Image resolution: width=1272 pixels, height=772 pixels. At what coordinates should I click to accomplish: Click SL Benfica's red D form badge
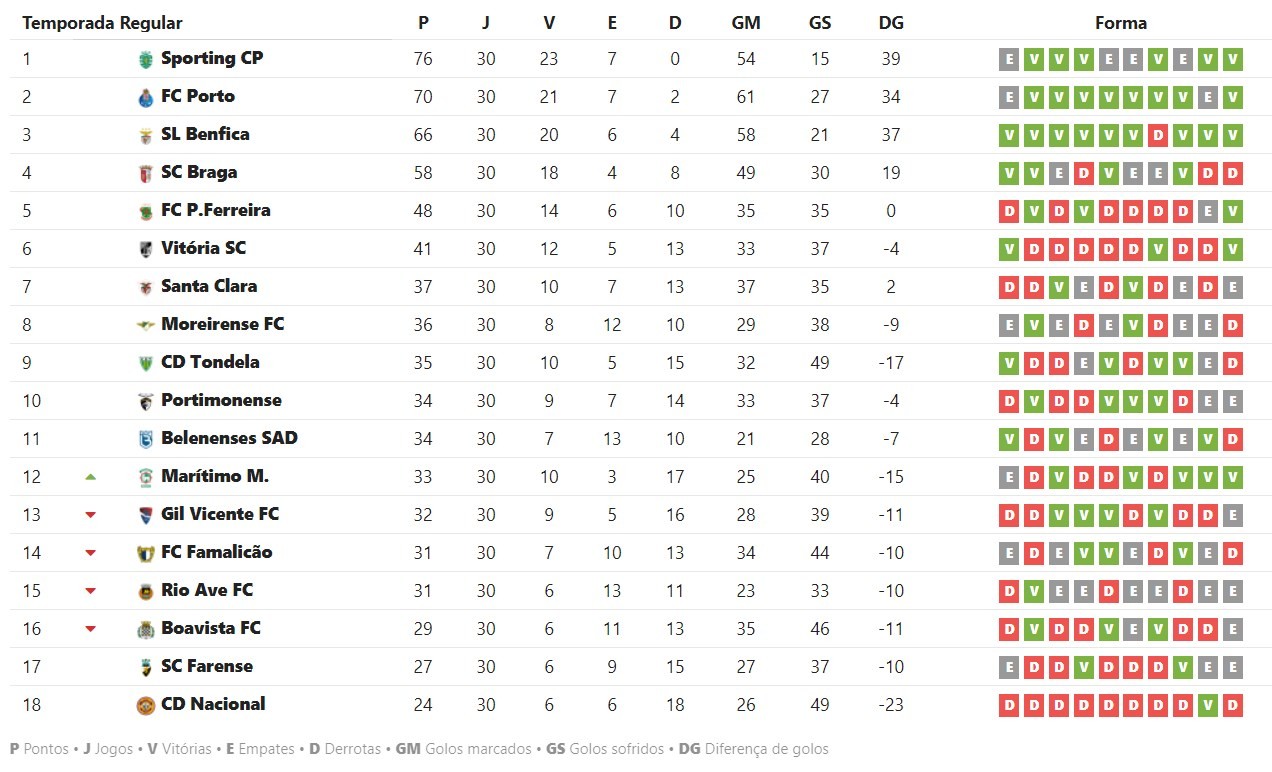click(1158, 135)
